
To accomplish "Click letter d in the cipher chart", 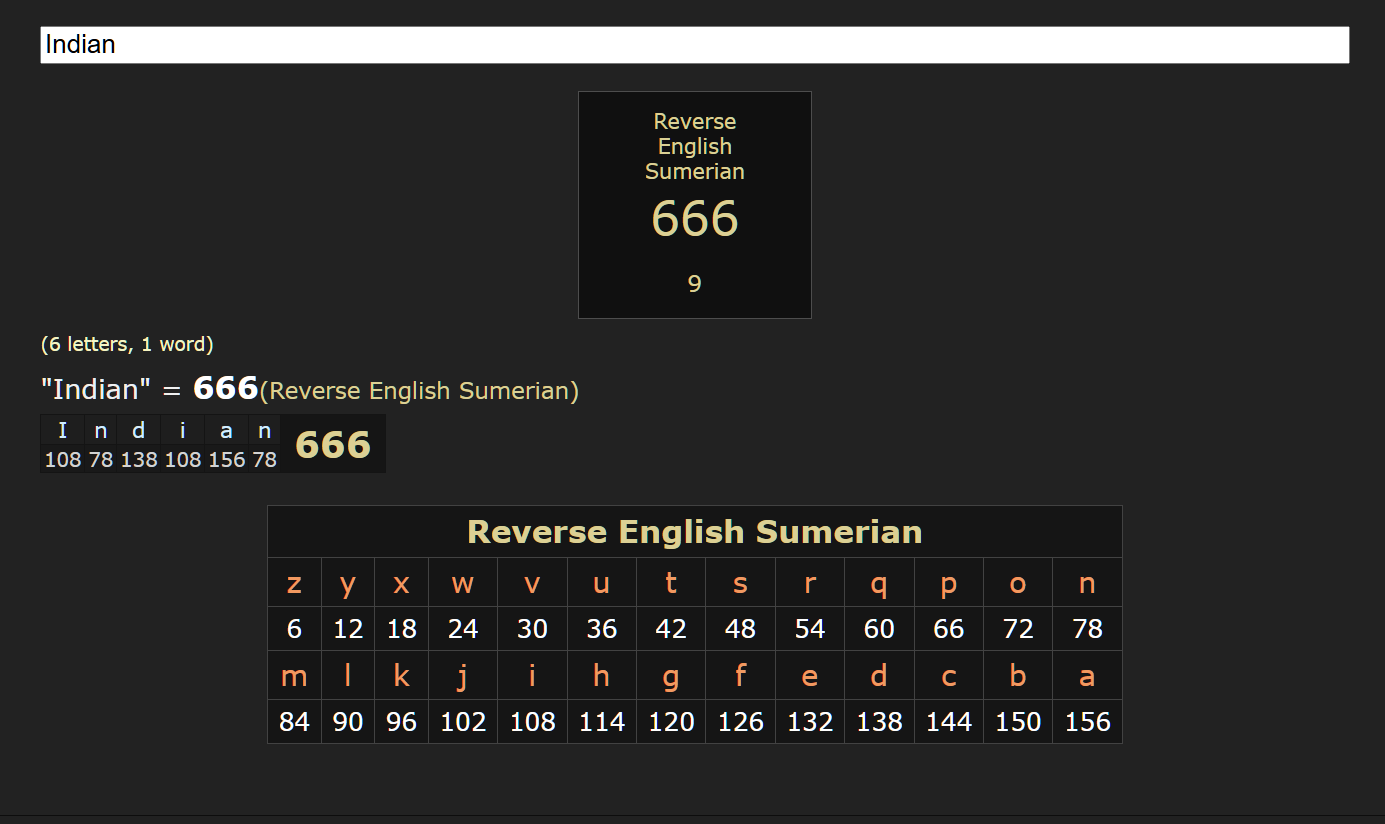I will (x=879, y=677).
